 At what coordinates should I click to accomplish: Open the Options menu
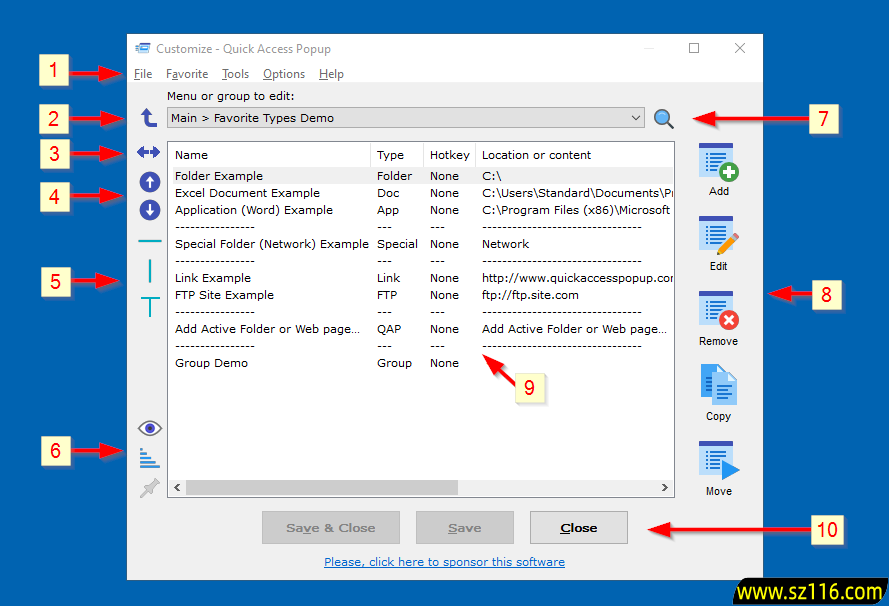coord(284,74)
